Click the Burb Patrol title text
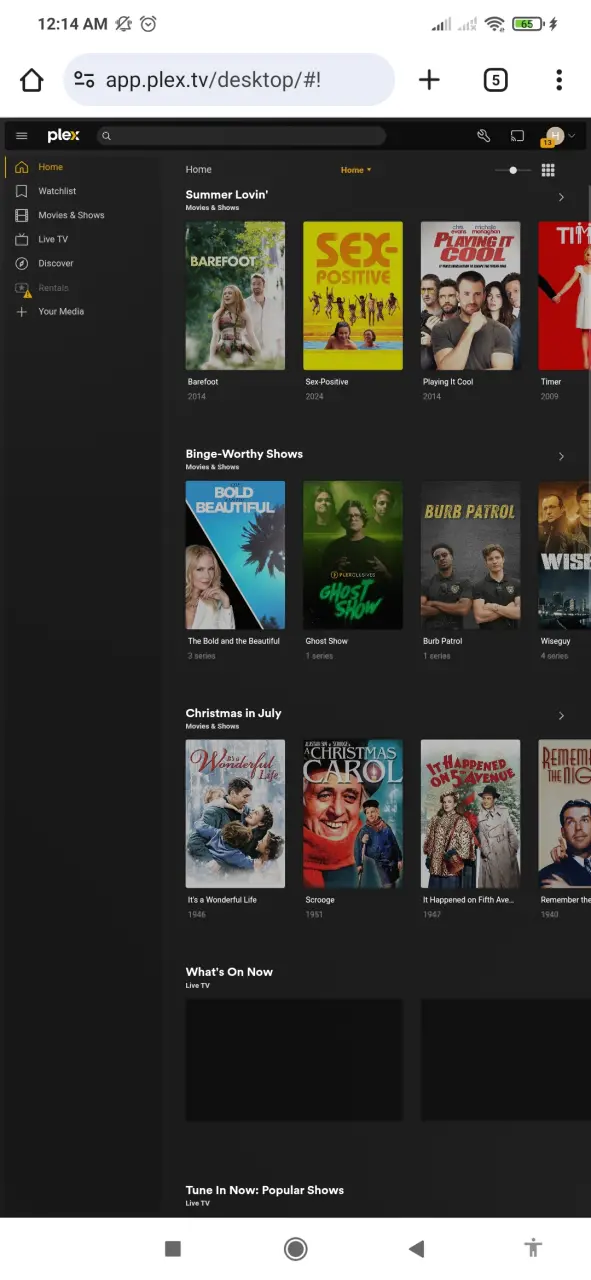Viewport: 591px width, 1280px height. tap(443, 641)
